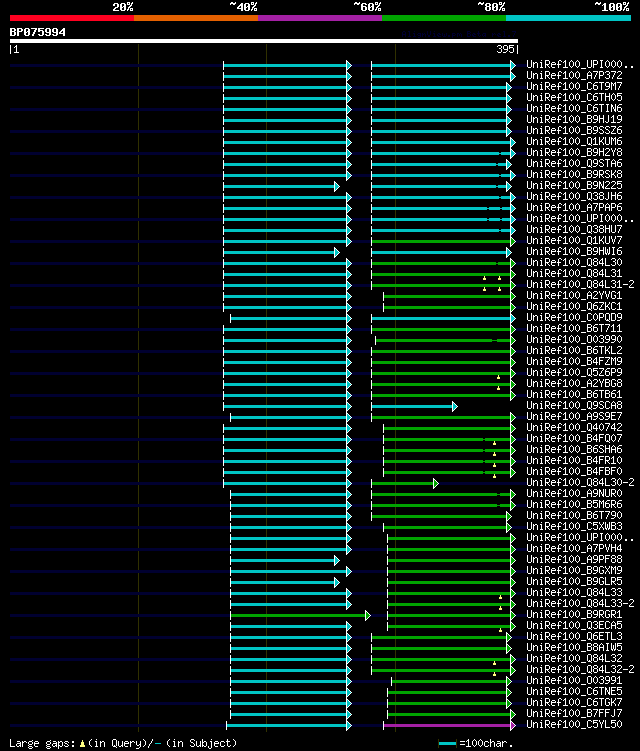Select hit label UniRef100_Q84L33-2

pos(580,604)
